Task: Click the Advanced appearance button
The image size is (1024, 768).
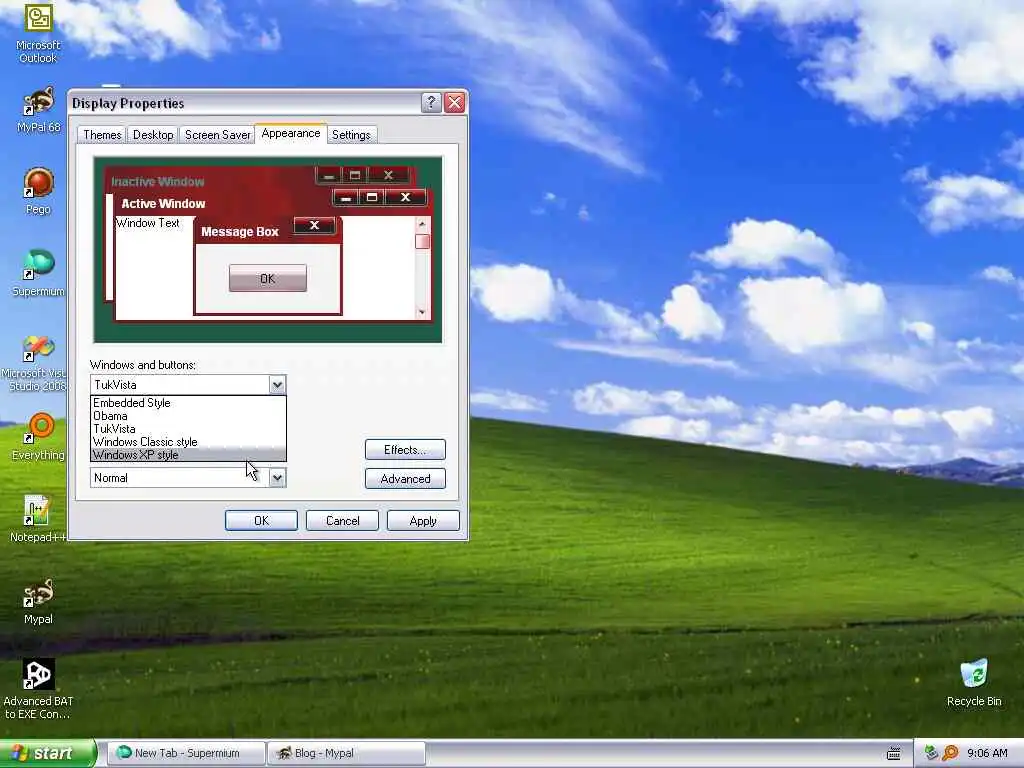Action: click(405, 479)
